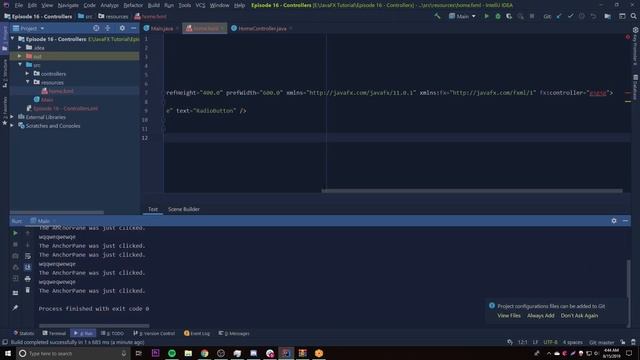
Task: Open the VCS menu
Action: [200, 5]
